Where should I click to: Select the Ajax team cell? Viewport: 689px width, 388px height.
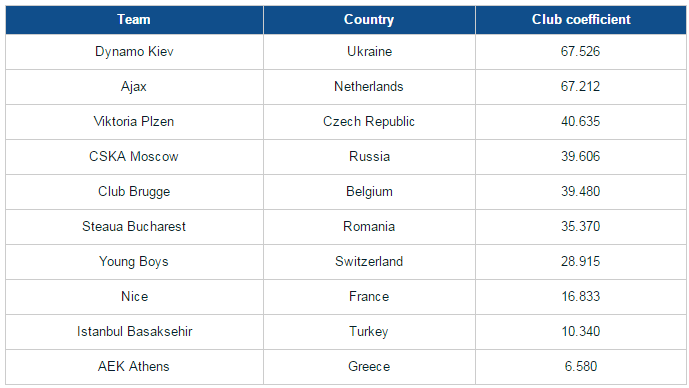pos(134,87)
